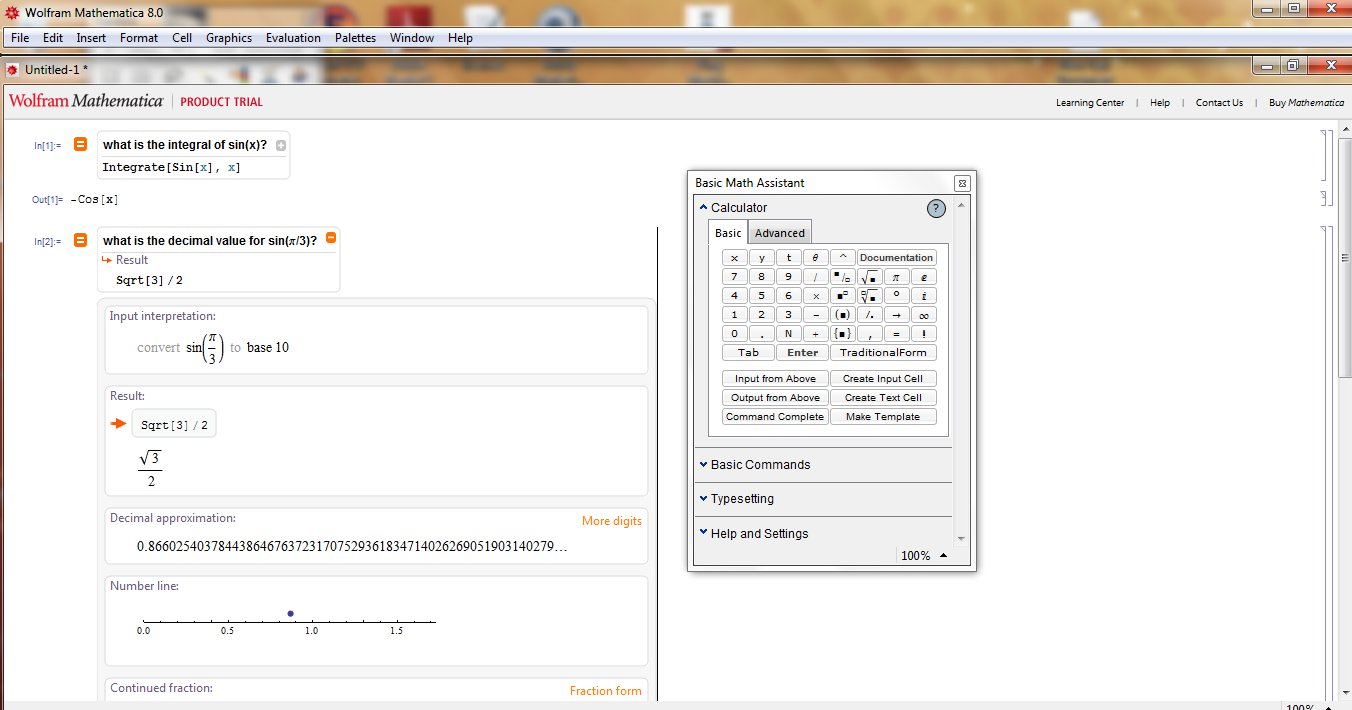
Task: Insert the theta variable
Action: click(x=815, y=258)
